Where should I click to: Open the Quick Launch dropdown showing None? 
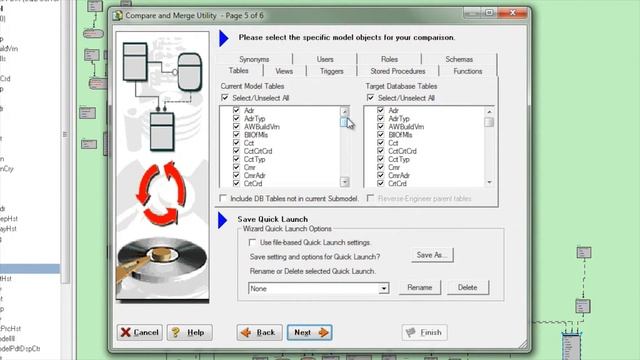pyautogui.click(x=383, y=289)
